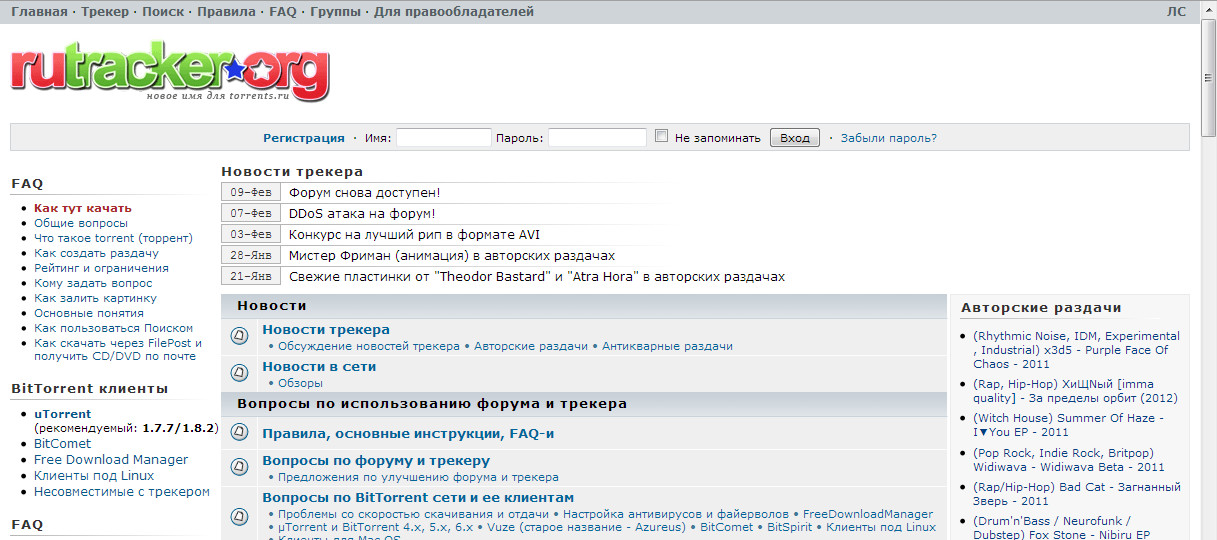This screenshot has width=1217, height=540.
Task: Open BitComet client link
Action: tap(62, 443)
